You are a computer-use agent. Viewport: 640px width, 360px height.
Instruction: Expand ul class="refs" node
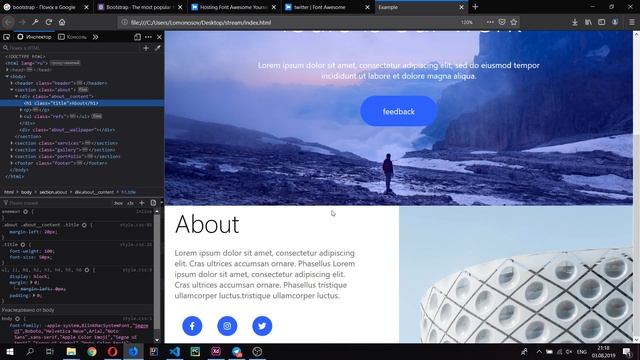pos(21,116)
